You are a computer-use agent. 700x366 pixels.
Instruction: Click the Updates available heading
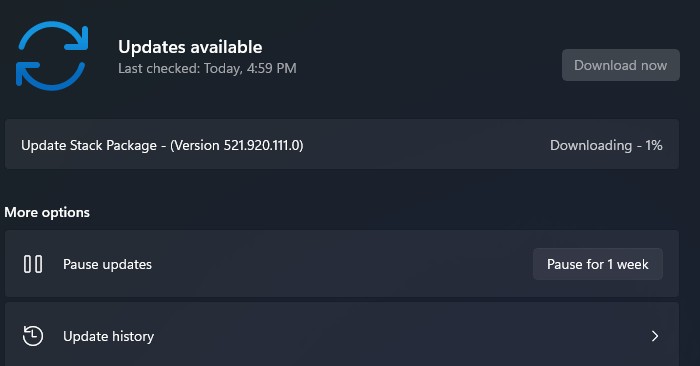coord(190,47)
